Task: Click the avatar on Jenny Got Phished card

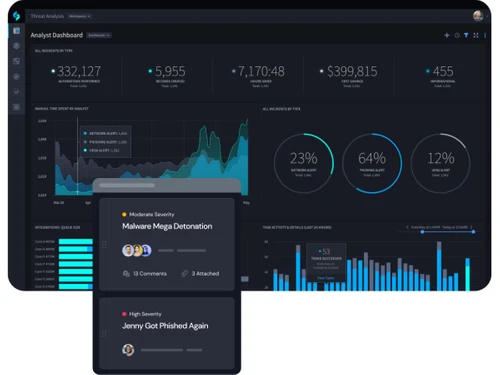Action: [128, 350]
